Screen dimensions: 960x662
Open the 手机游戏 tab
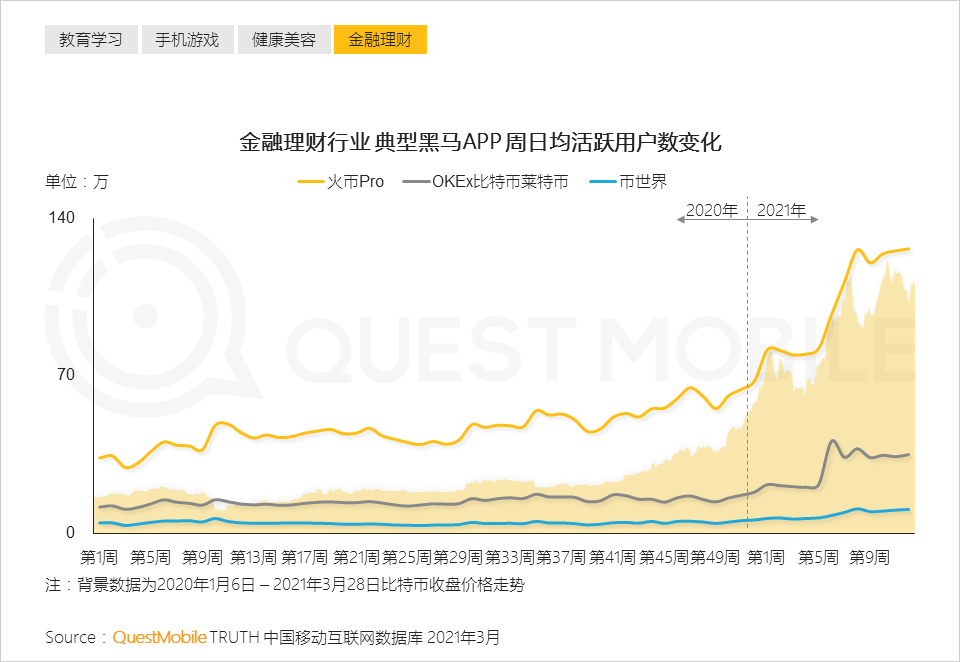(187, 40)
